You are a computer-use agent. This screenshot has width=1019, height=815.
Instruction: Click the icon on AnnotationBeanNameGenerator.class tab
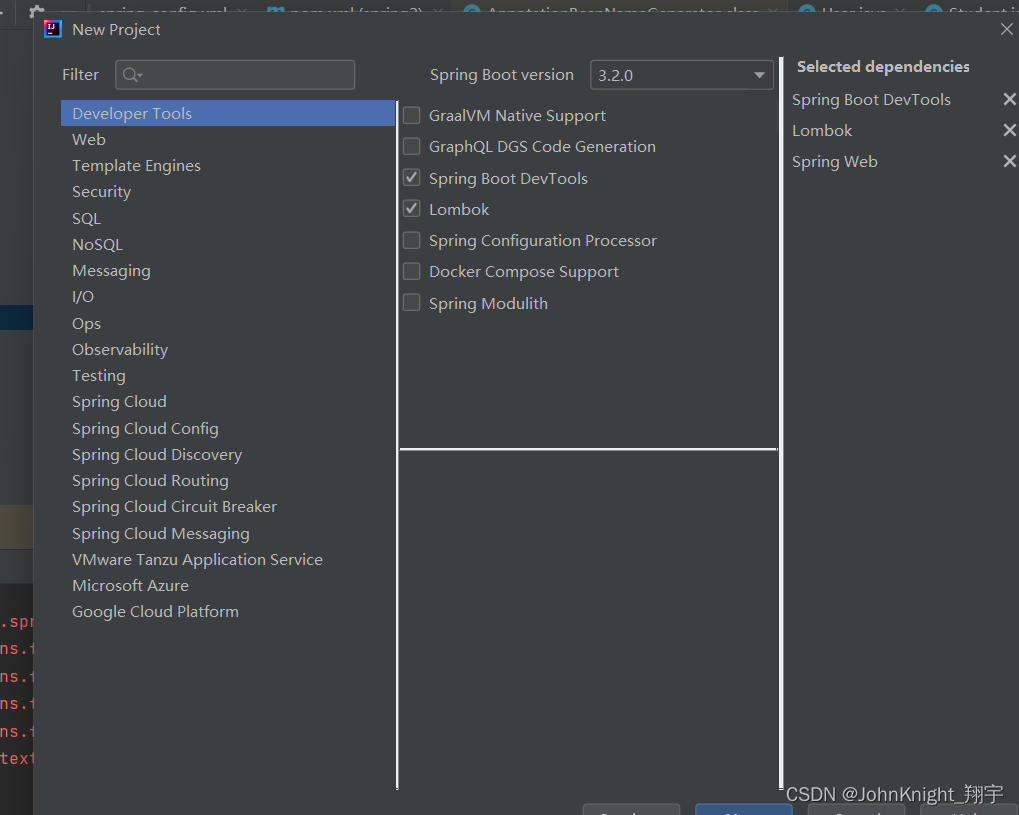471,9
